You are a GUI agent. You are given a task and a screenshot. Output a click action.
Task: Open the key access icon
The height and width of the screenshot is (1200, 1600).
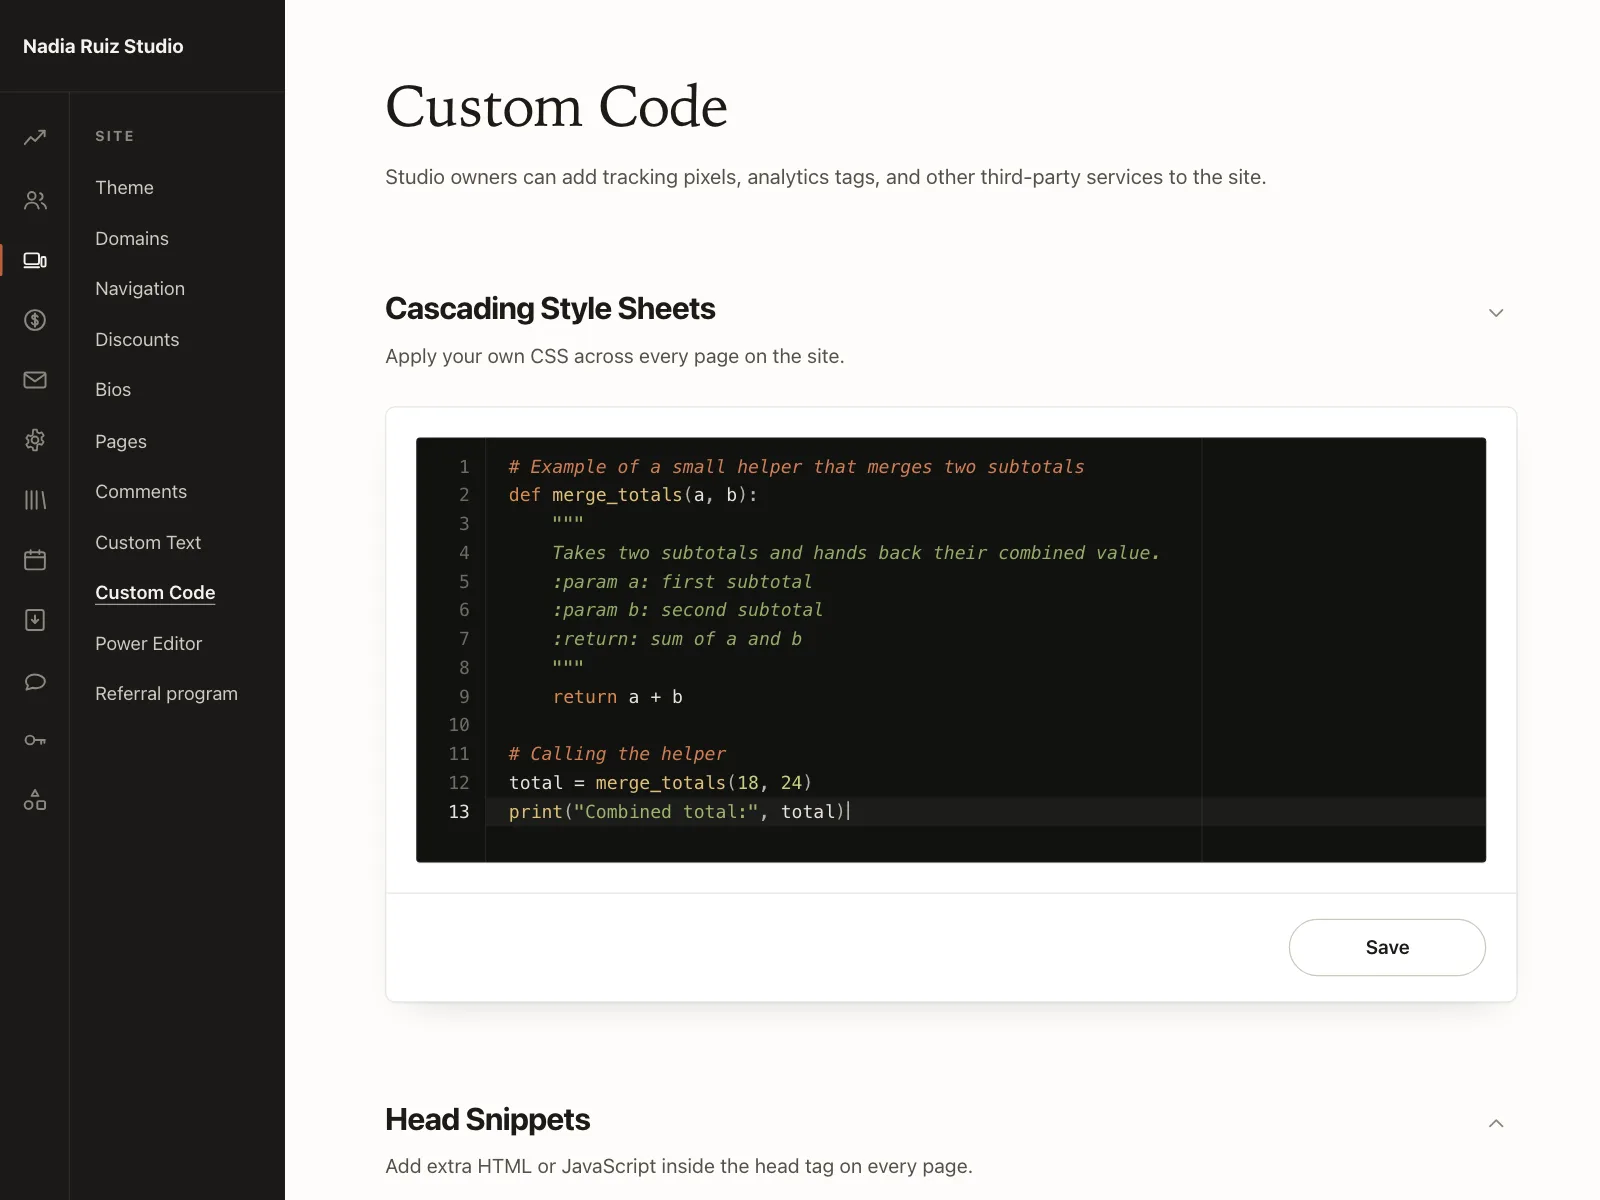click(x=35, y=740)
